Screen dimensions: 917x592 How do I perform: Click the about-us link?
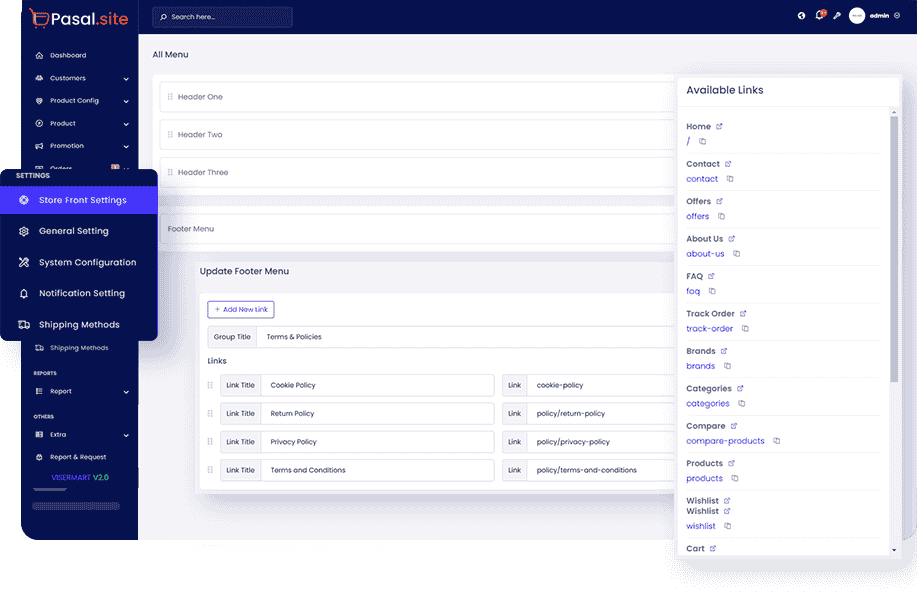point(705,254)
